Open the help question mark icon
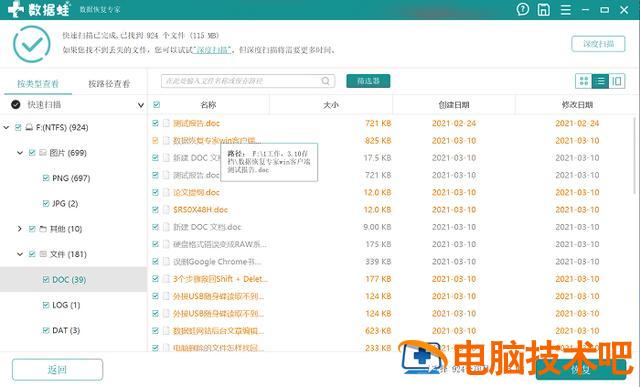The height and width of the screenshot is (387, 640). [522, 9]
